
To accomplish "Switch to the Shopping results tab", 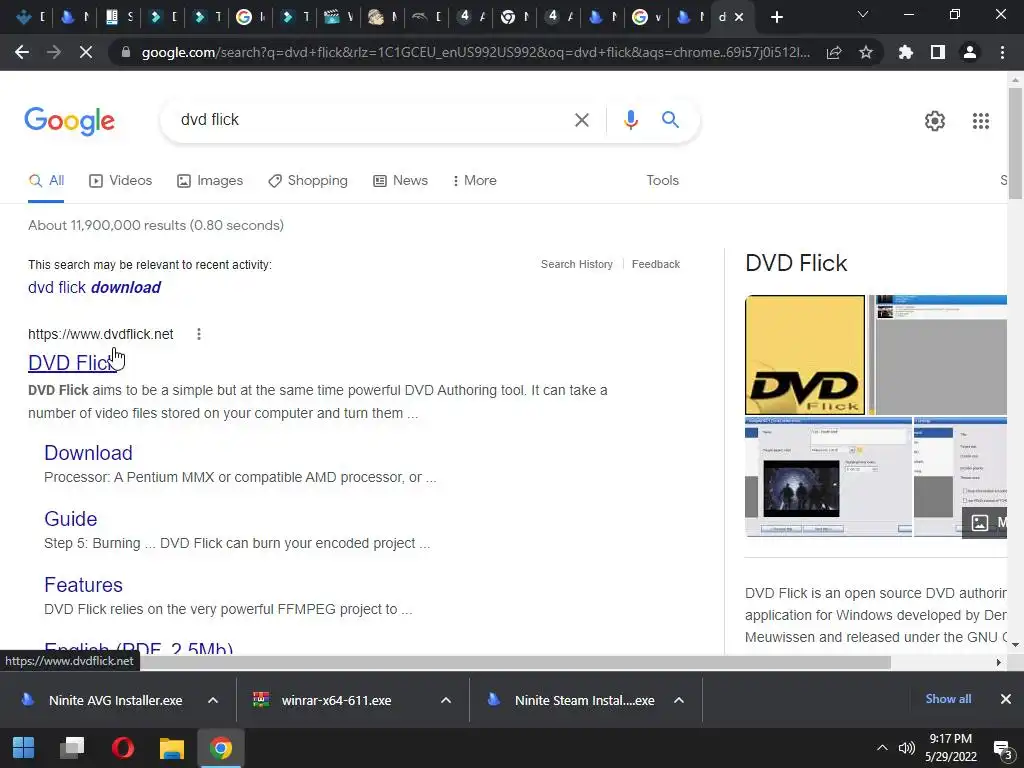I will [x=308, y=181].
